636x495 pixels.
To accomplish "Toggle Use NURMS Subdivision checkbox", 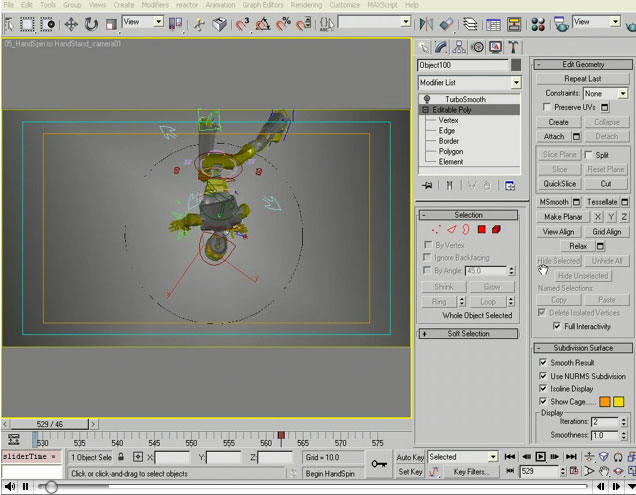I will pyautogui.click(x=544, y=375).
